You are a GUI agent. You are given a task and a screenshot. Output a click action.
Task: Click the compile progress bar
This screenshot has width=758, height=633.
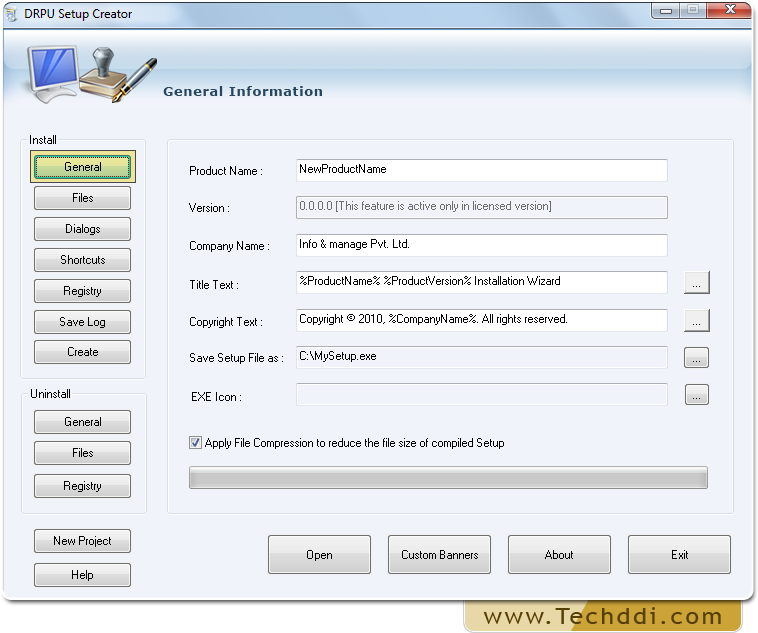pos(448,478)
